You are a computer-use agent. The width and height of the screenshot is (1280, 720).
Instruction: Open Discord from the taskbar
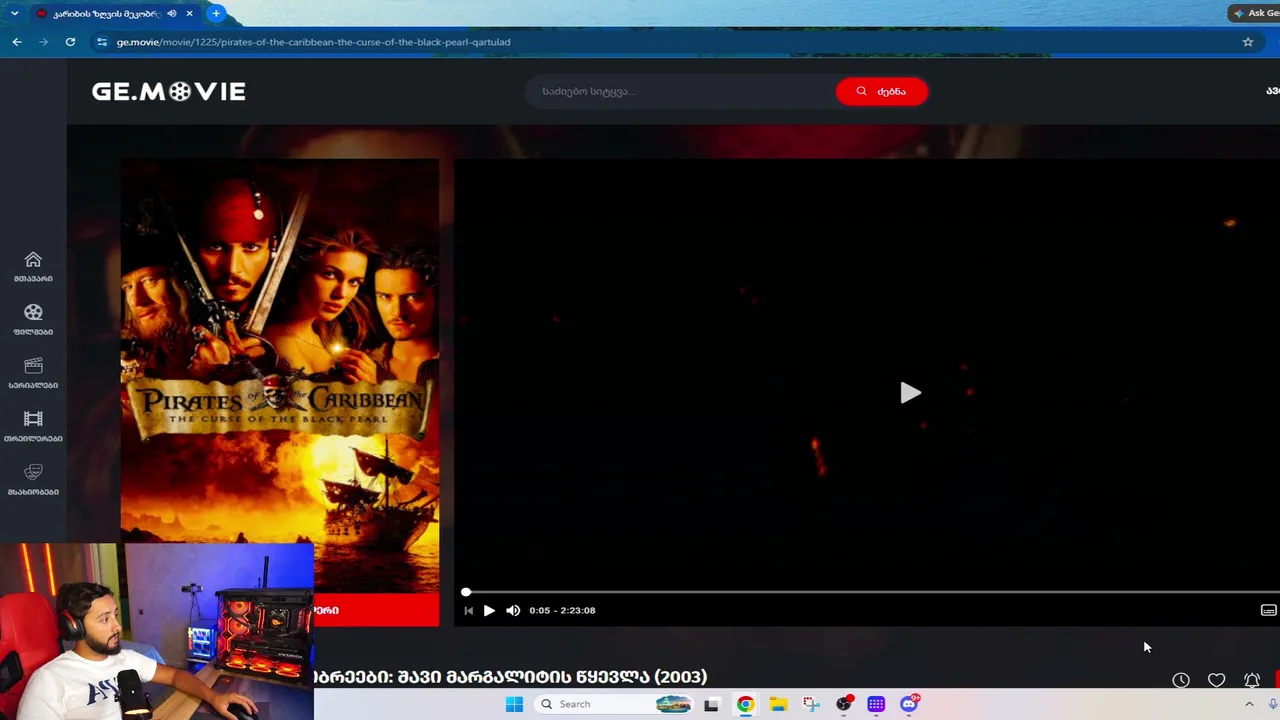909,704
